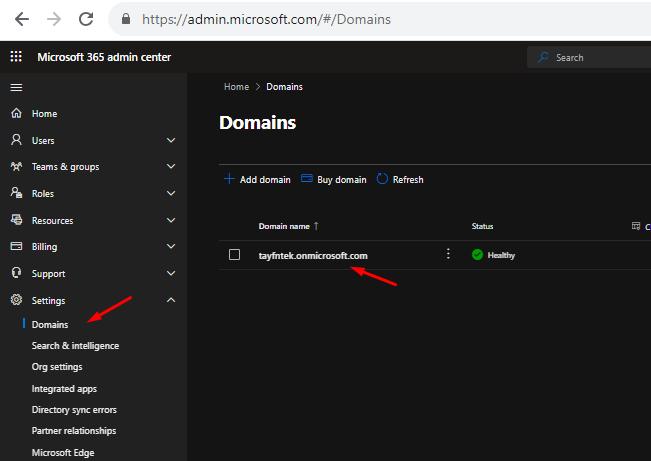Click the Buy domain button
Image resolution: width=651 pixels, height=461 pixels.
point(334,180)
